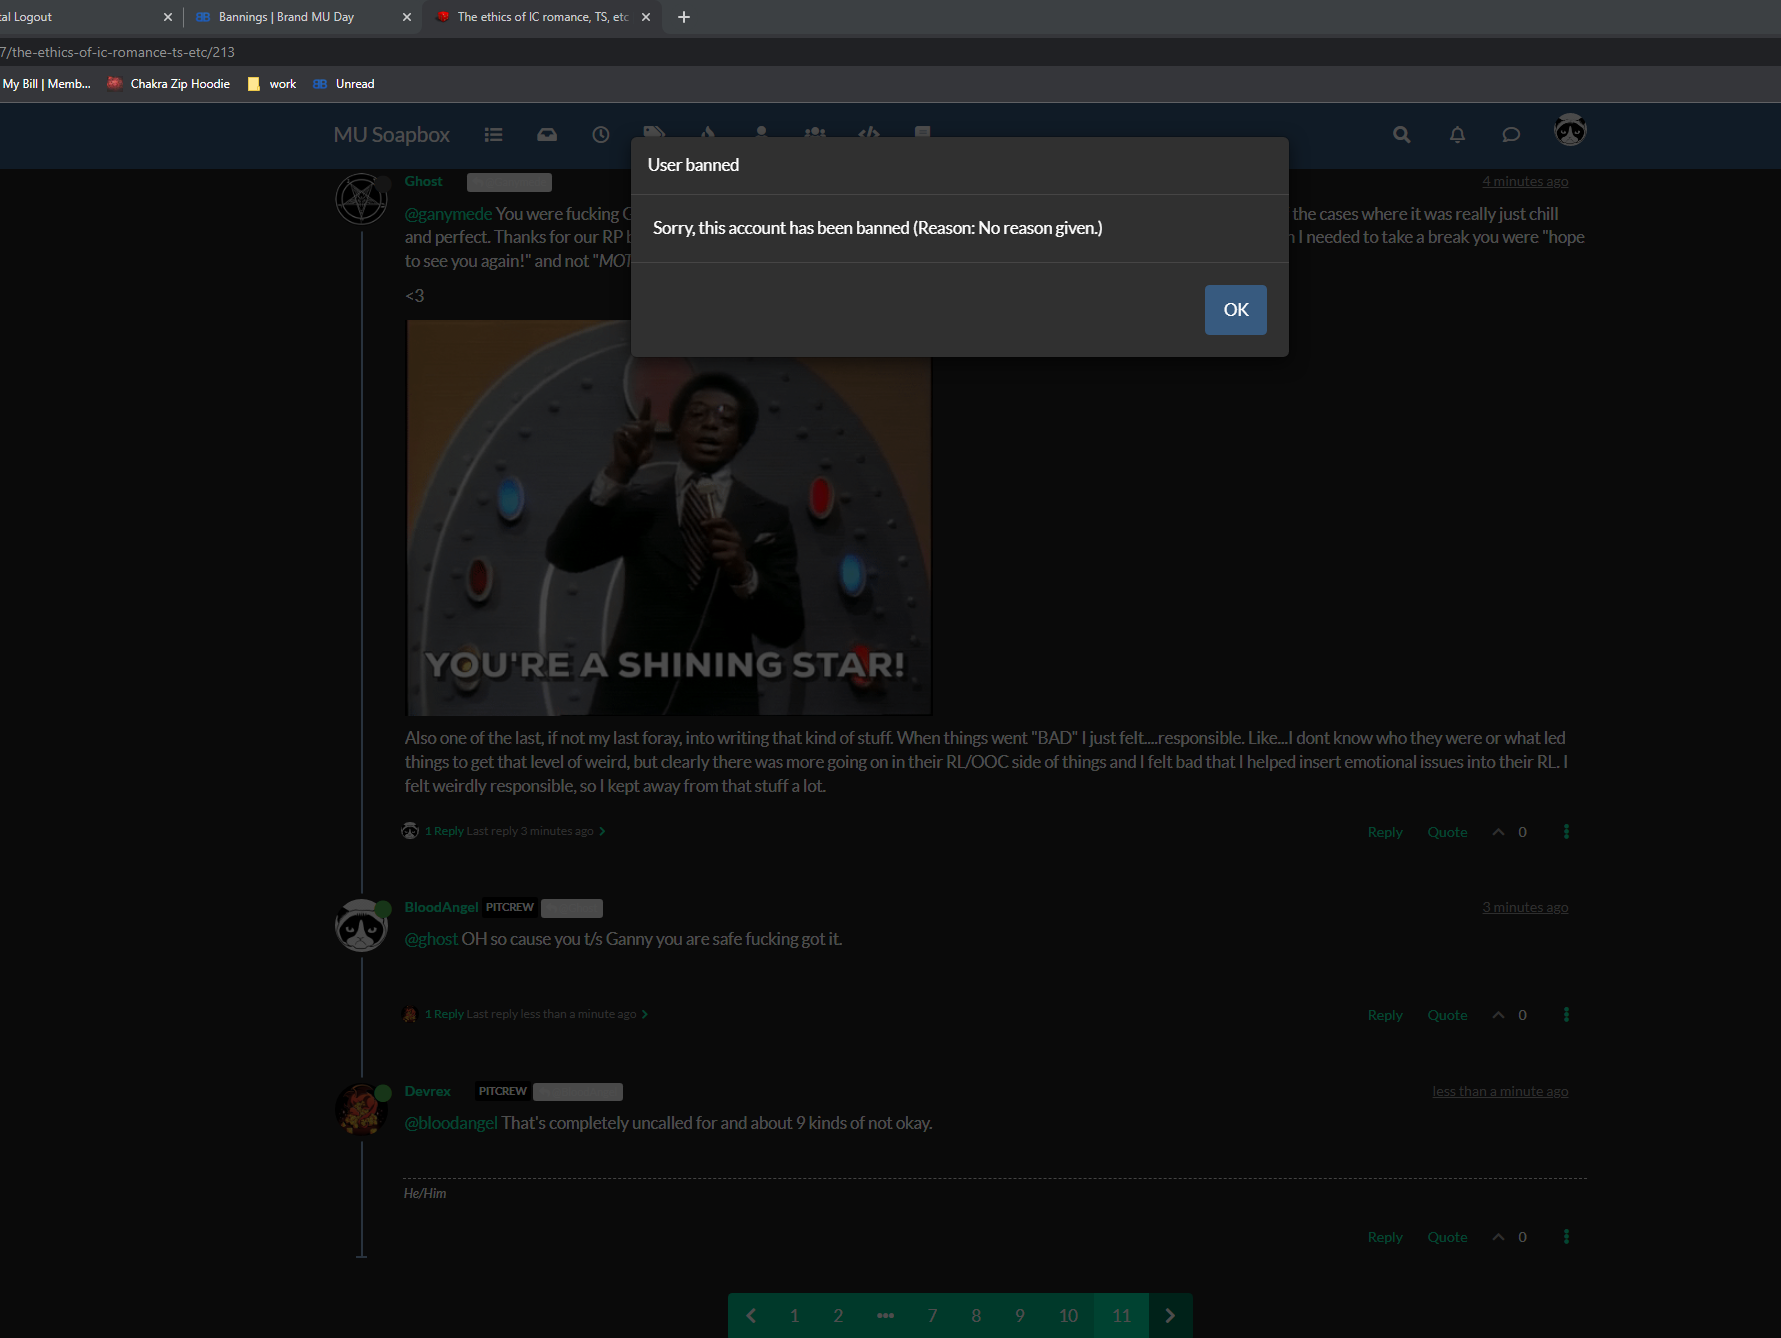Open the Unread inbox icon in navbar
Viewport: 1781px width, 1338px height.
tap(547, 135)
